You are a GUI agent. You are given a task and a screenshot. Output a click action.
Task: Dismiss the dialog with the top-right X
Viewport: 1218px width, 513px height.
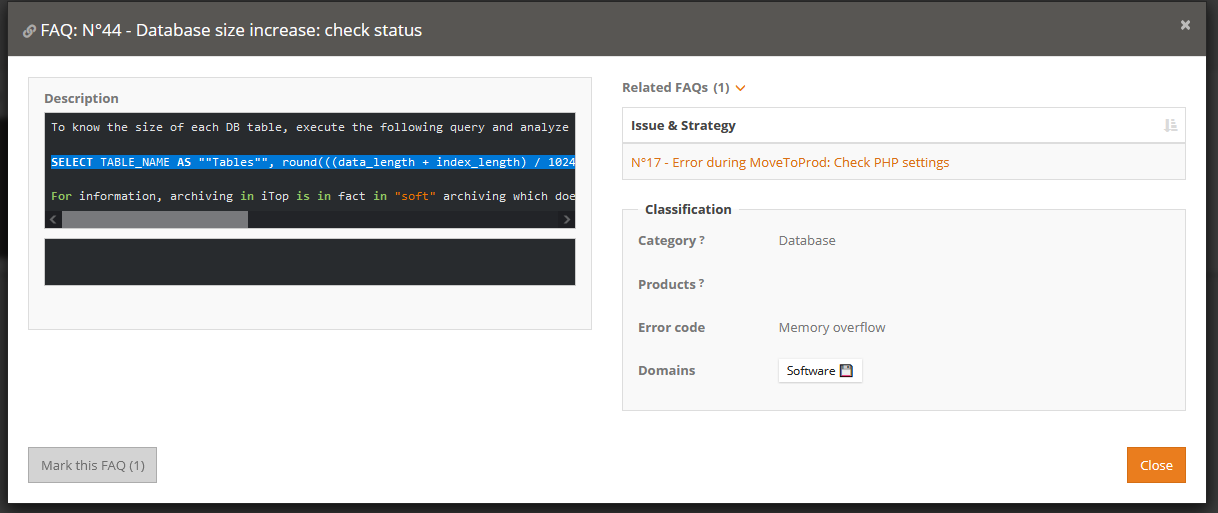1185,25
